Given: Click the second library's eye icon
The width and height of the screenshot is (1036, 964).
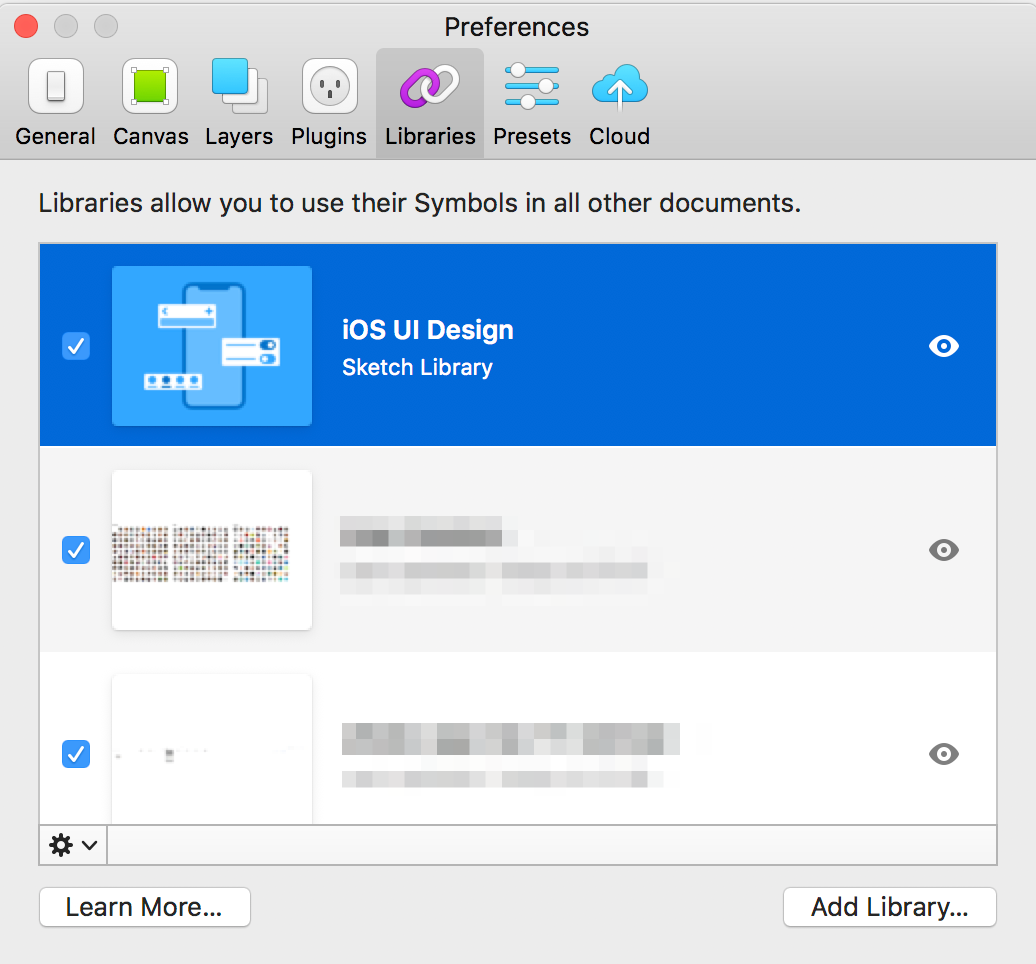Looking at the screenshot, I should pyautogui.click(x=943, y=550).
